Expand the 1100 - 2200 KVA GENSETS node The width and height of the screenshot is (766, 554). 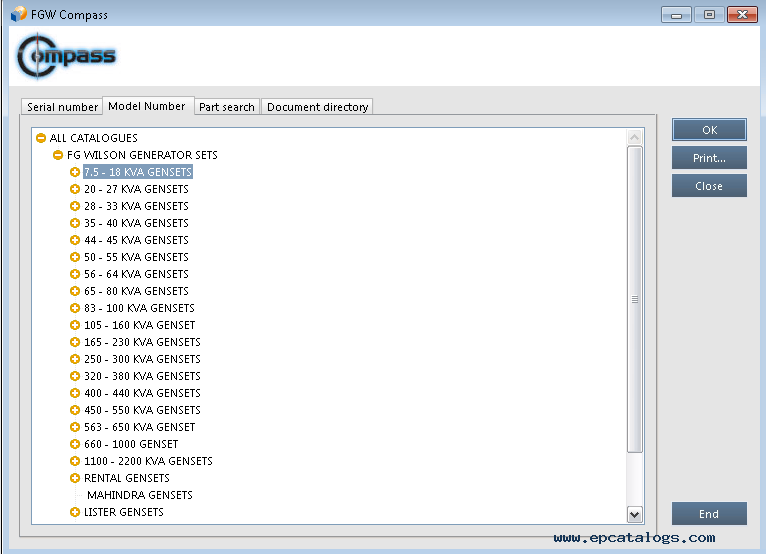75,461
